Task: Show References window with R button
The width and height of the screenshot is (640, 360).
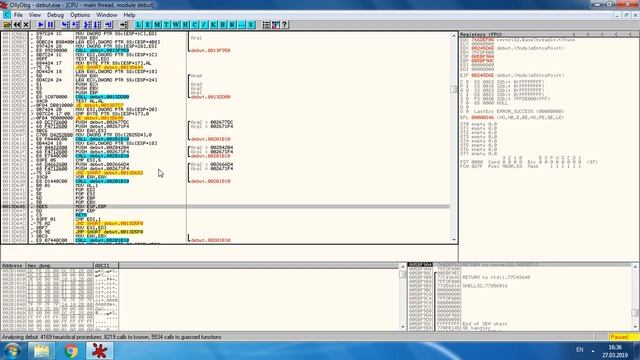Action: (232, 25)
